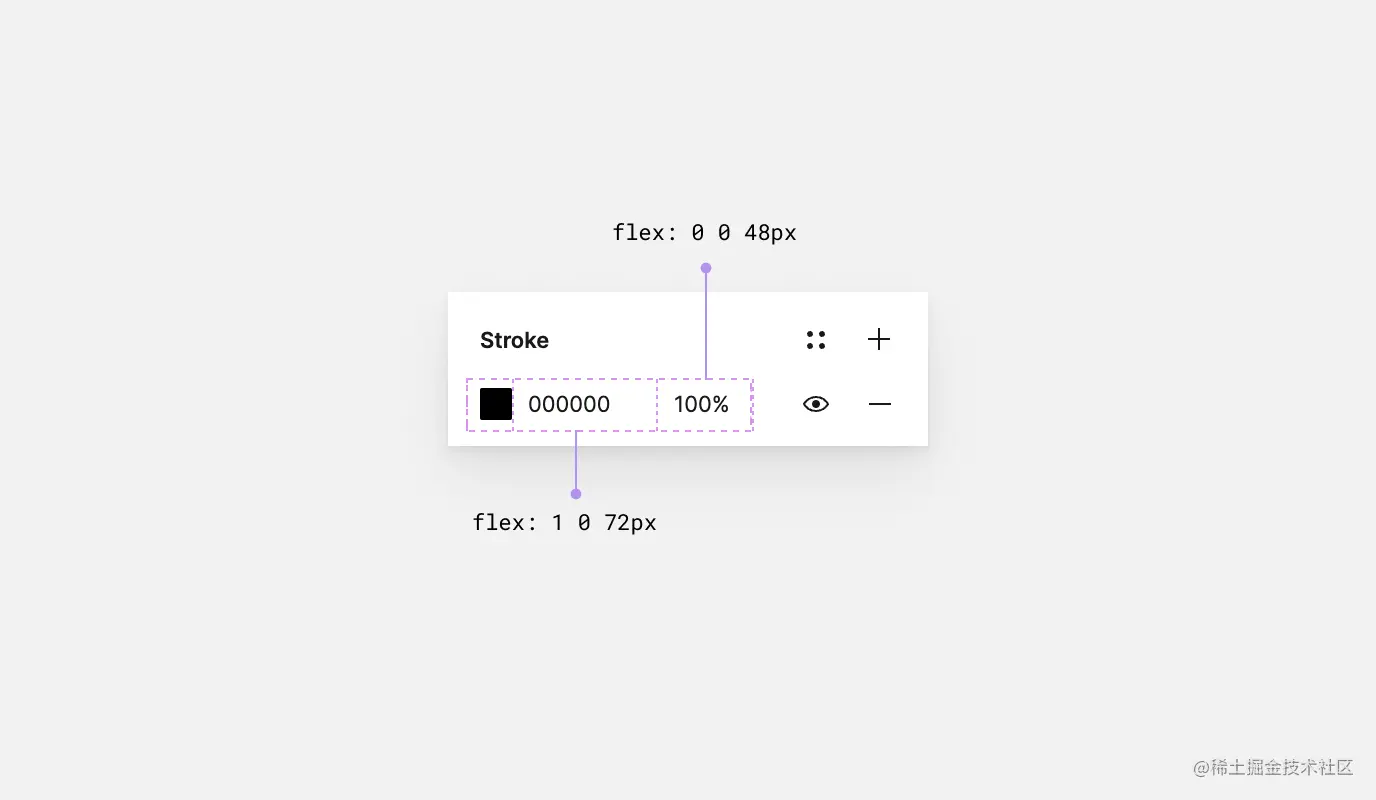Toggle stroke visibility with the eye icon
1376x800 pixels.
816,404
